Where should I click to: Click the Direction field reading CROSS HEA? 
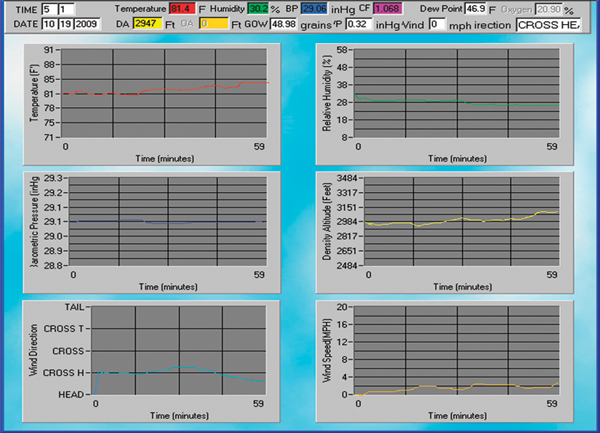548,25
